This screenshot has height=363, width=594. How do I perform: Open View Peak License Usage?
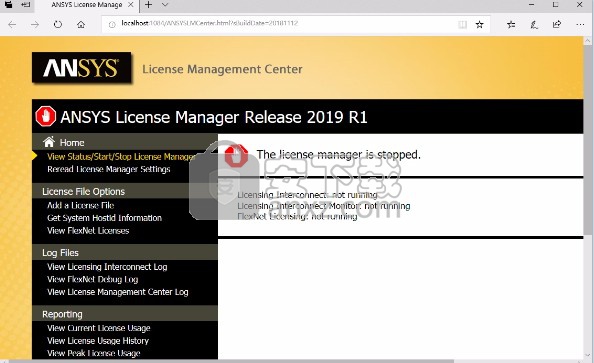94,353
